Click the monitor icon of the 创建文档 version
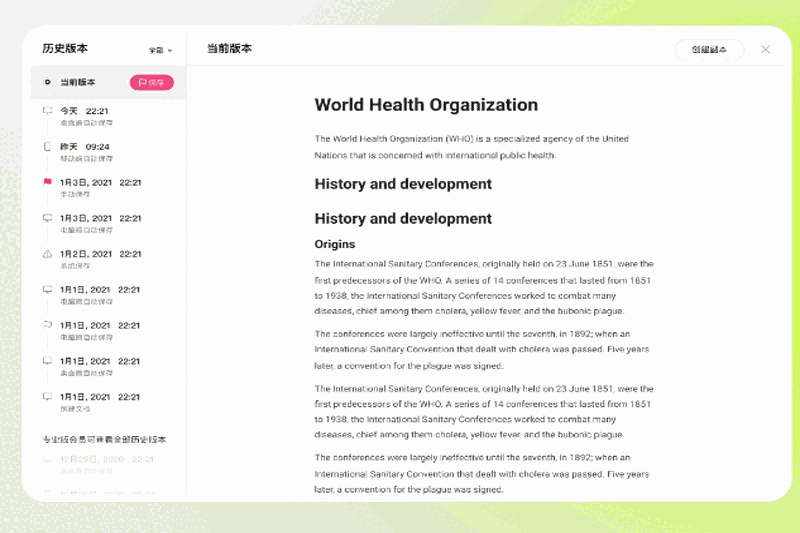Screen dimensions: 800x533 [47, 397]
